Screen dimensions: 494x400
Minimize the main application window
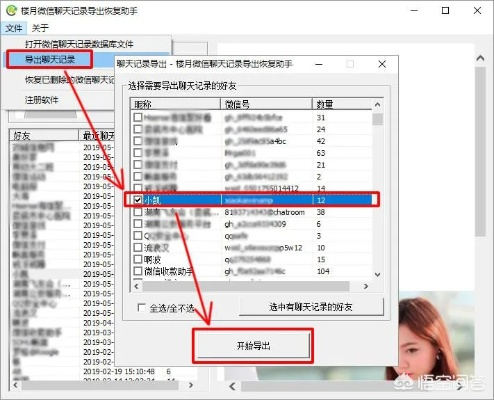[x=414, y=11]
